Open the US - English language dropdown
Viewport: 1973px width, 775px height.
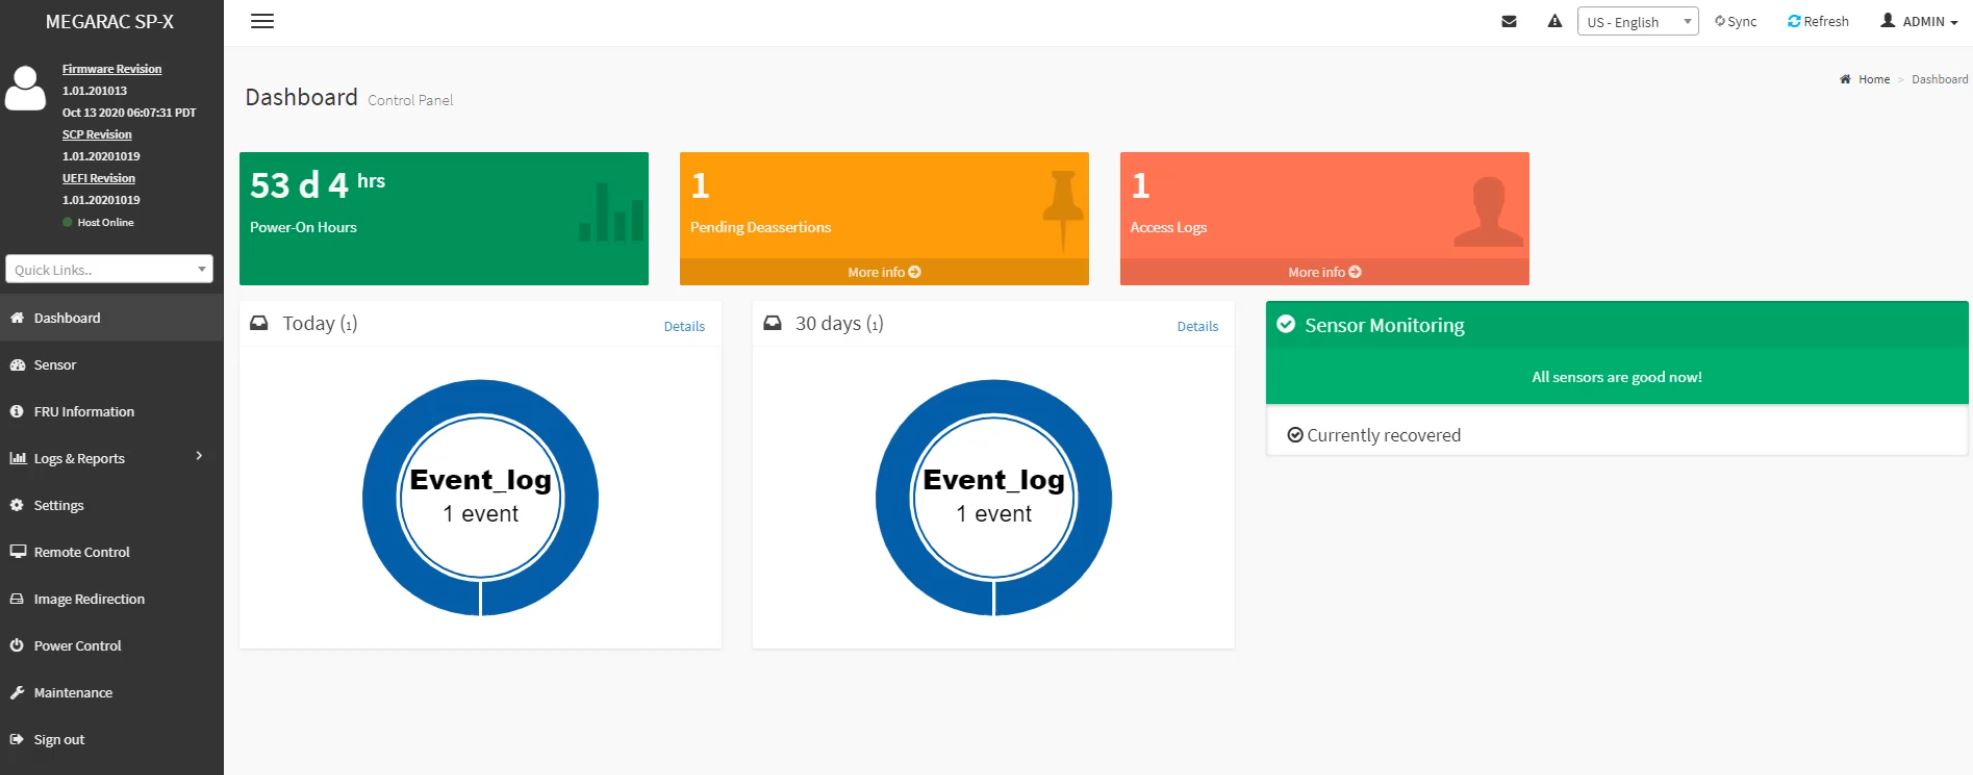tap(1637, 21)
